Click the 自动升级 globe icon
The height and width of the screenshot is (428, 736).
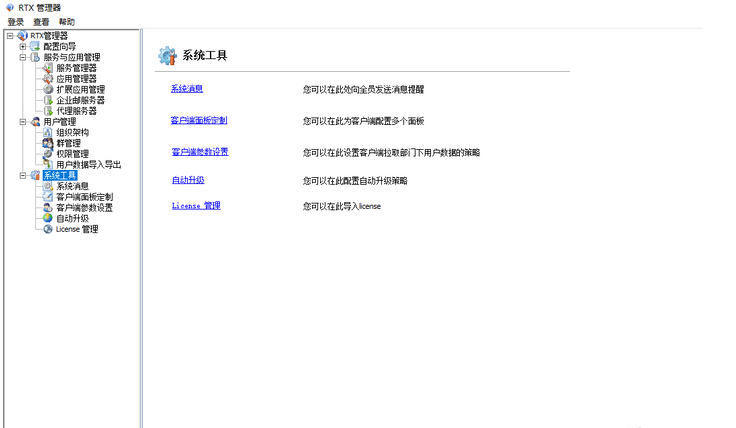47,218
